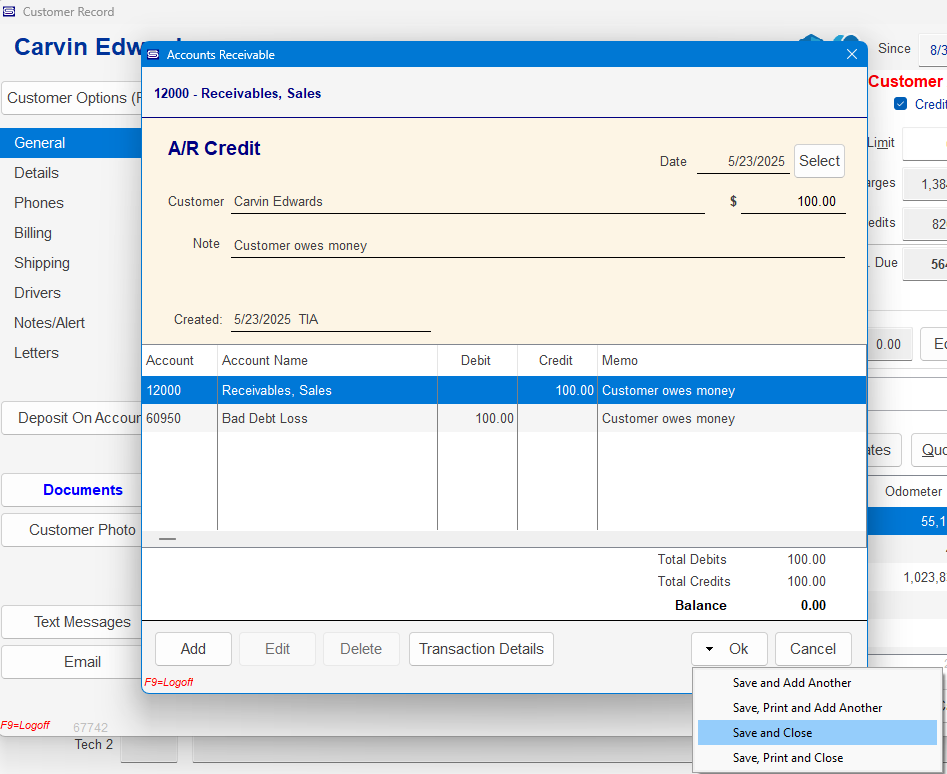Image resolution: width=947 pixels, height=774 pixels.
Task: Click the dollar amount field
Action: tap(793, 202)
